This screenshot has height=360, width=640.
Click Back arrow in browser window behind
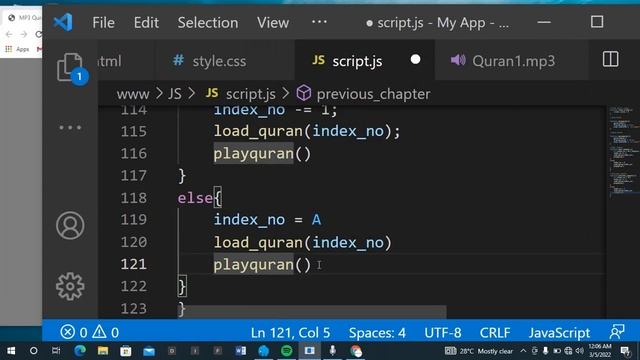click(x=9, y=35)
